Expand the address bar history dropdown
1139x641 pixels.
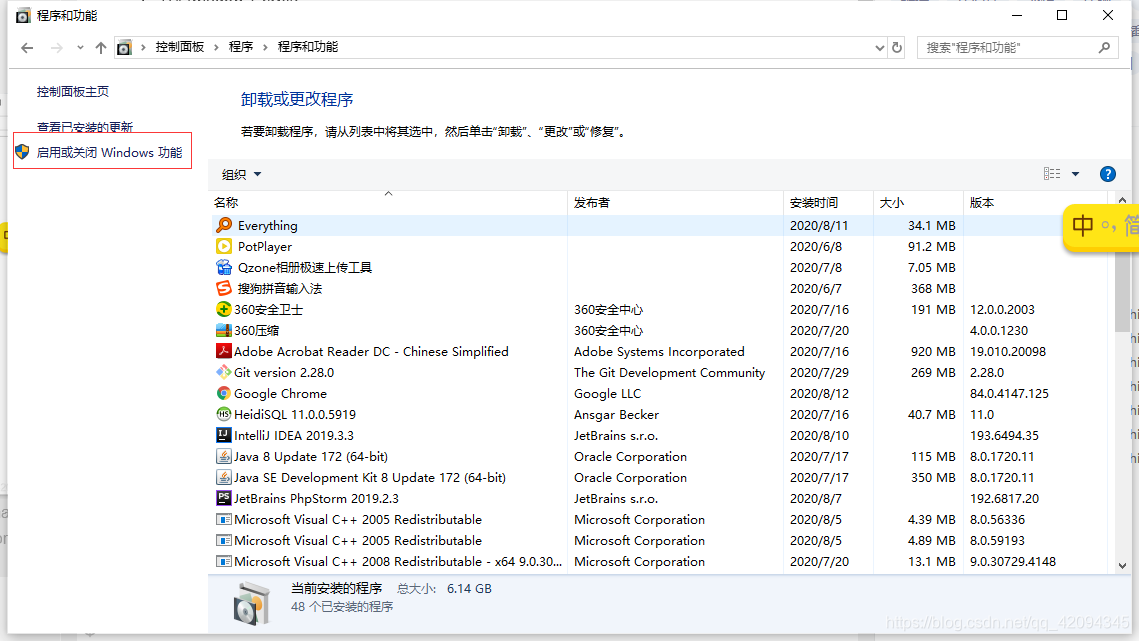click(x=880, y=48)
